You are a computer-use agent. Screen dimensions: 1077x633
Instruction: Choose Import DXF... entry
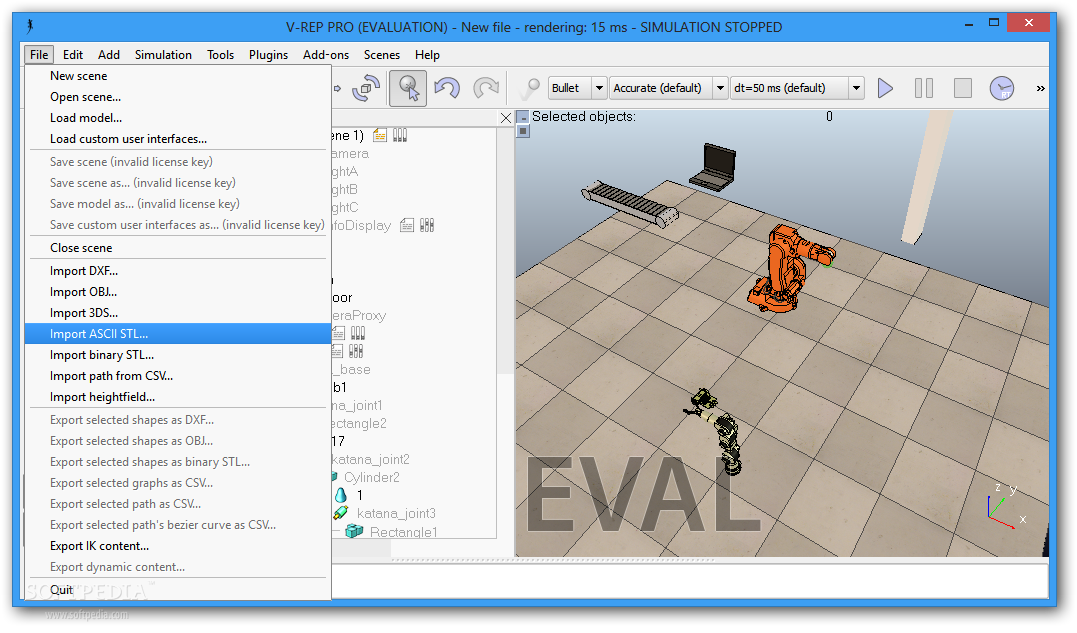(x=178, y=271)
